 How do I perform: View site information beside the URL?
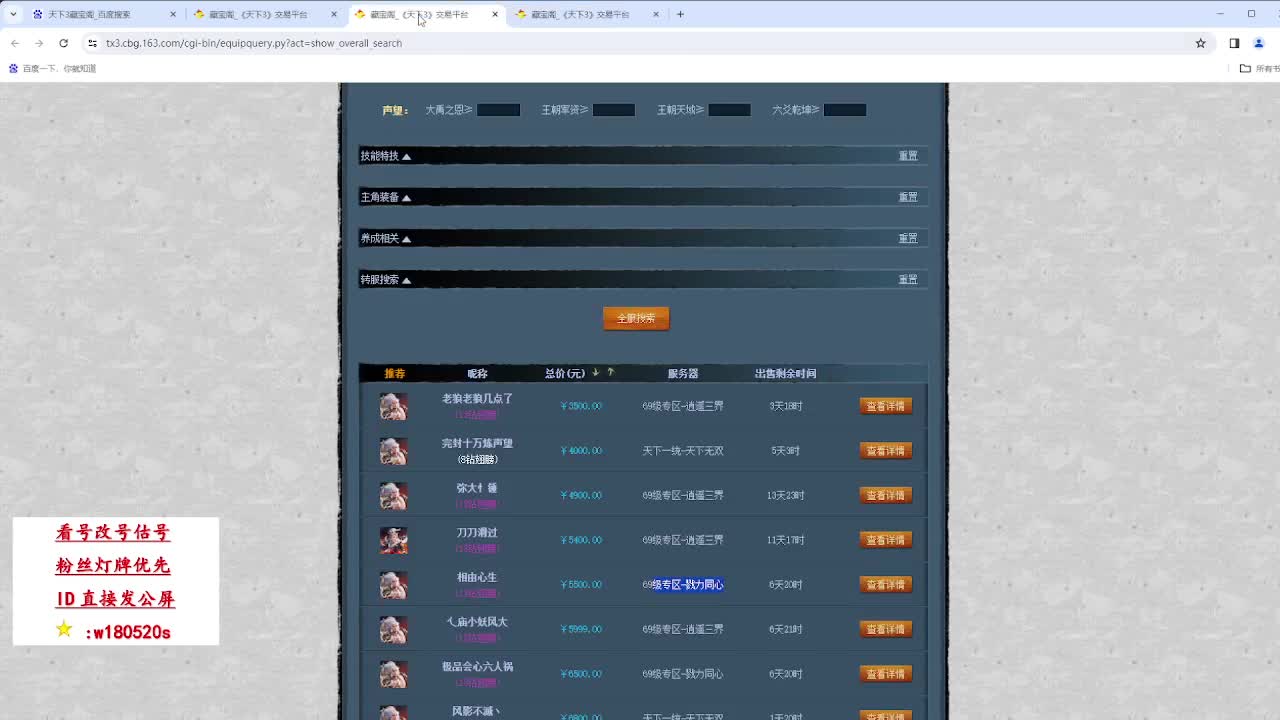(x=92, y=43)
